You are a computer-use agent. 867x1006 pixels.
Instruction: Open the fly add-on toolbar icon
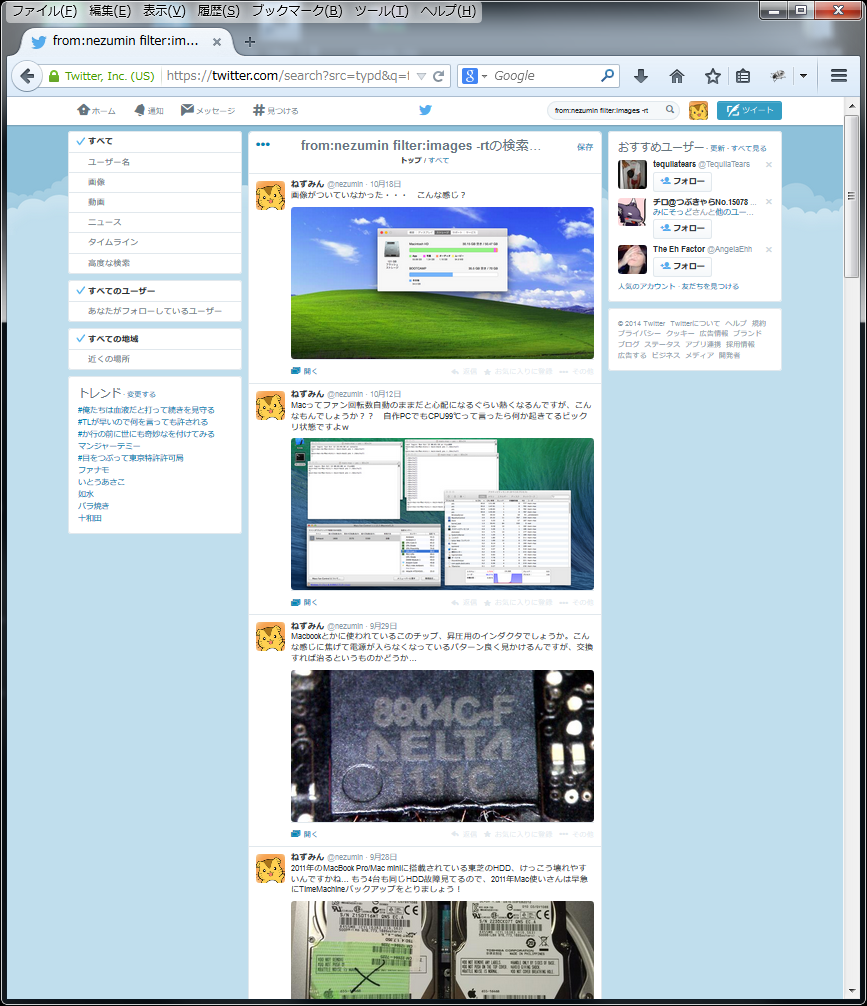[778, 76]
